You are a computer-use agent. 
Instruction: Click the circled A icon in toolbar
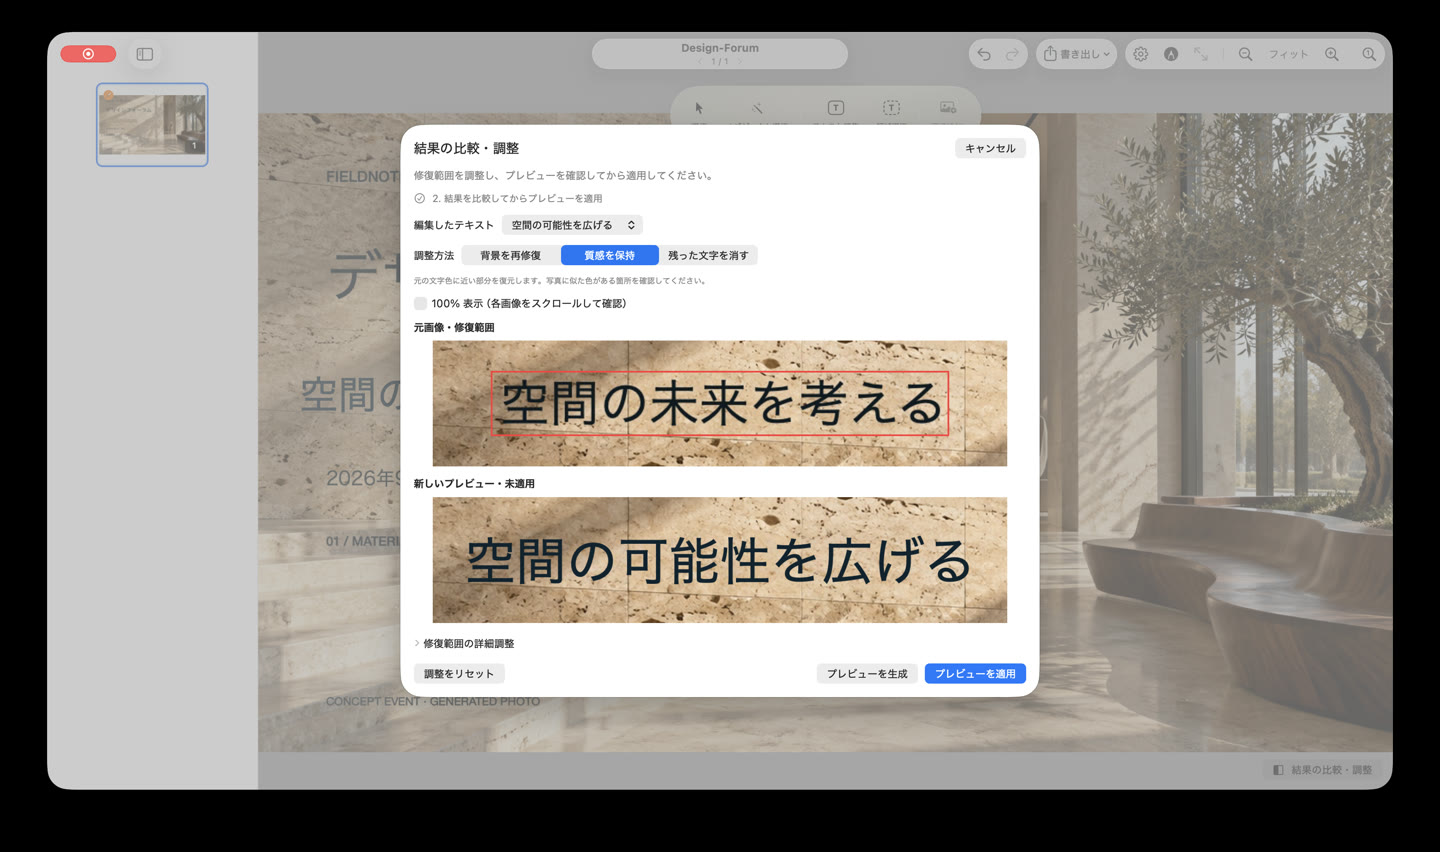click(1171, 54)
